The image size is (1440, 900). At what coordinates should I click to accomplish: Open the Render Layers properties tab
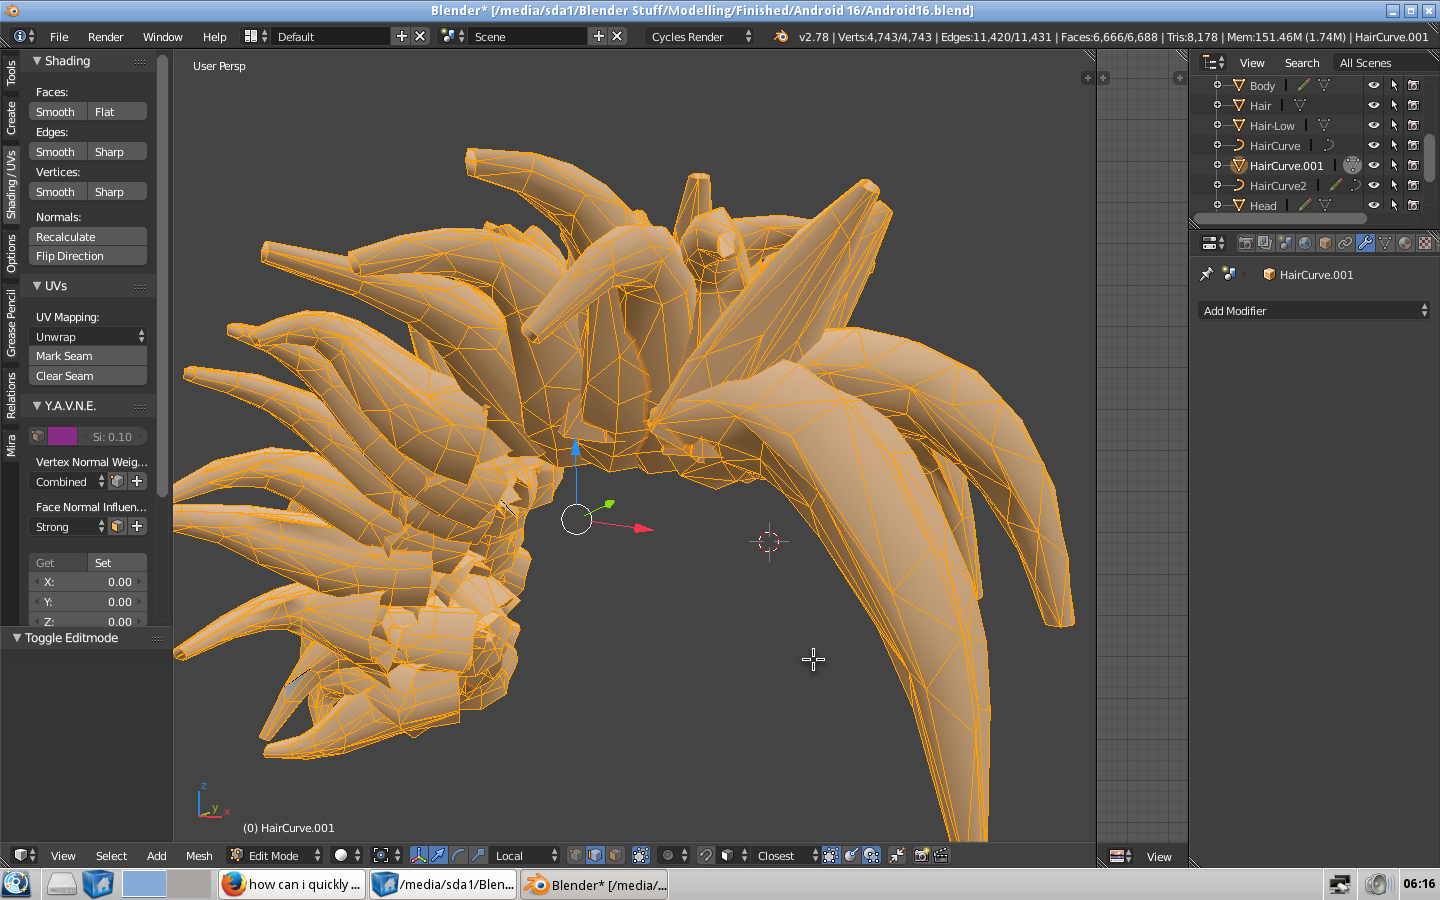(x=1265, y=243)
